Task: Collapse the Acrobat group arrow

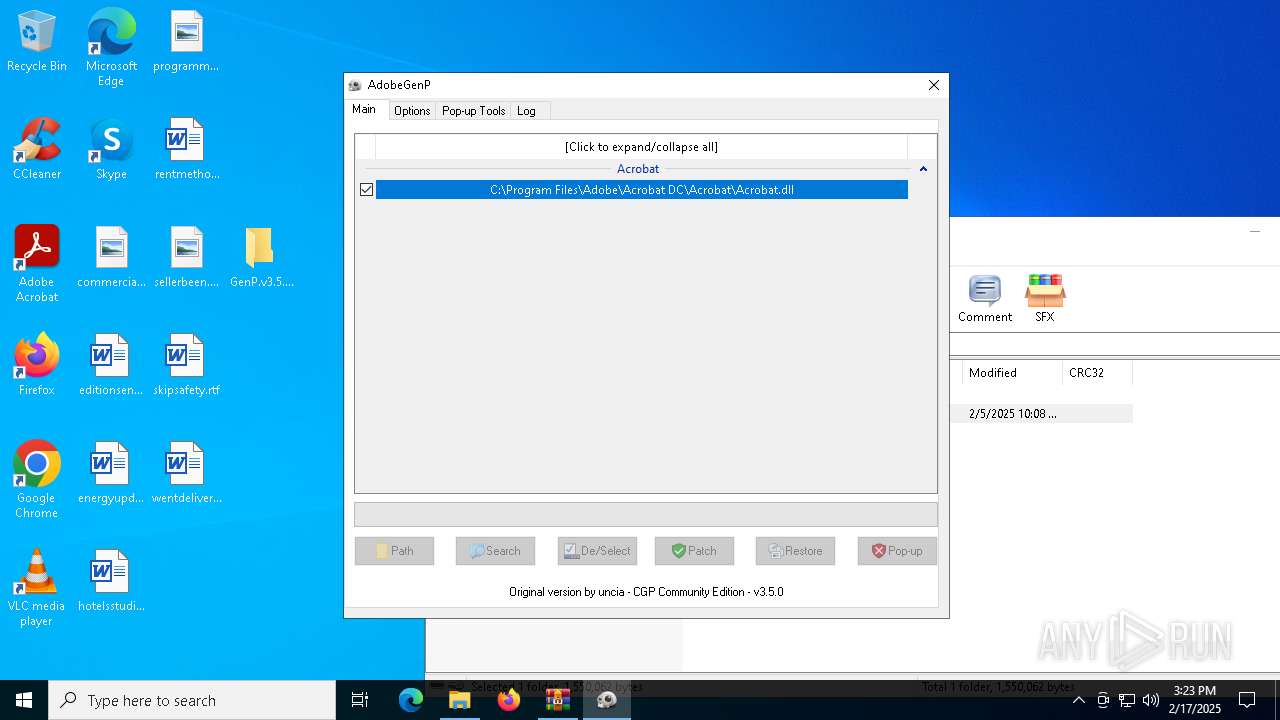Action: pos(923,169)
